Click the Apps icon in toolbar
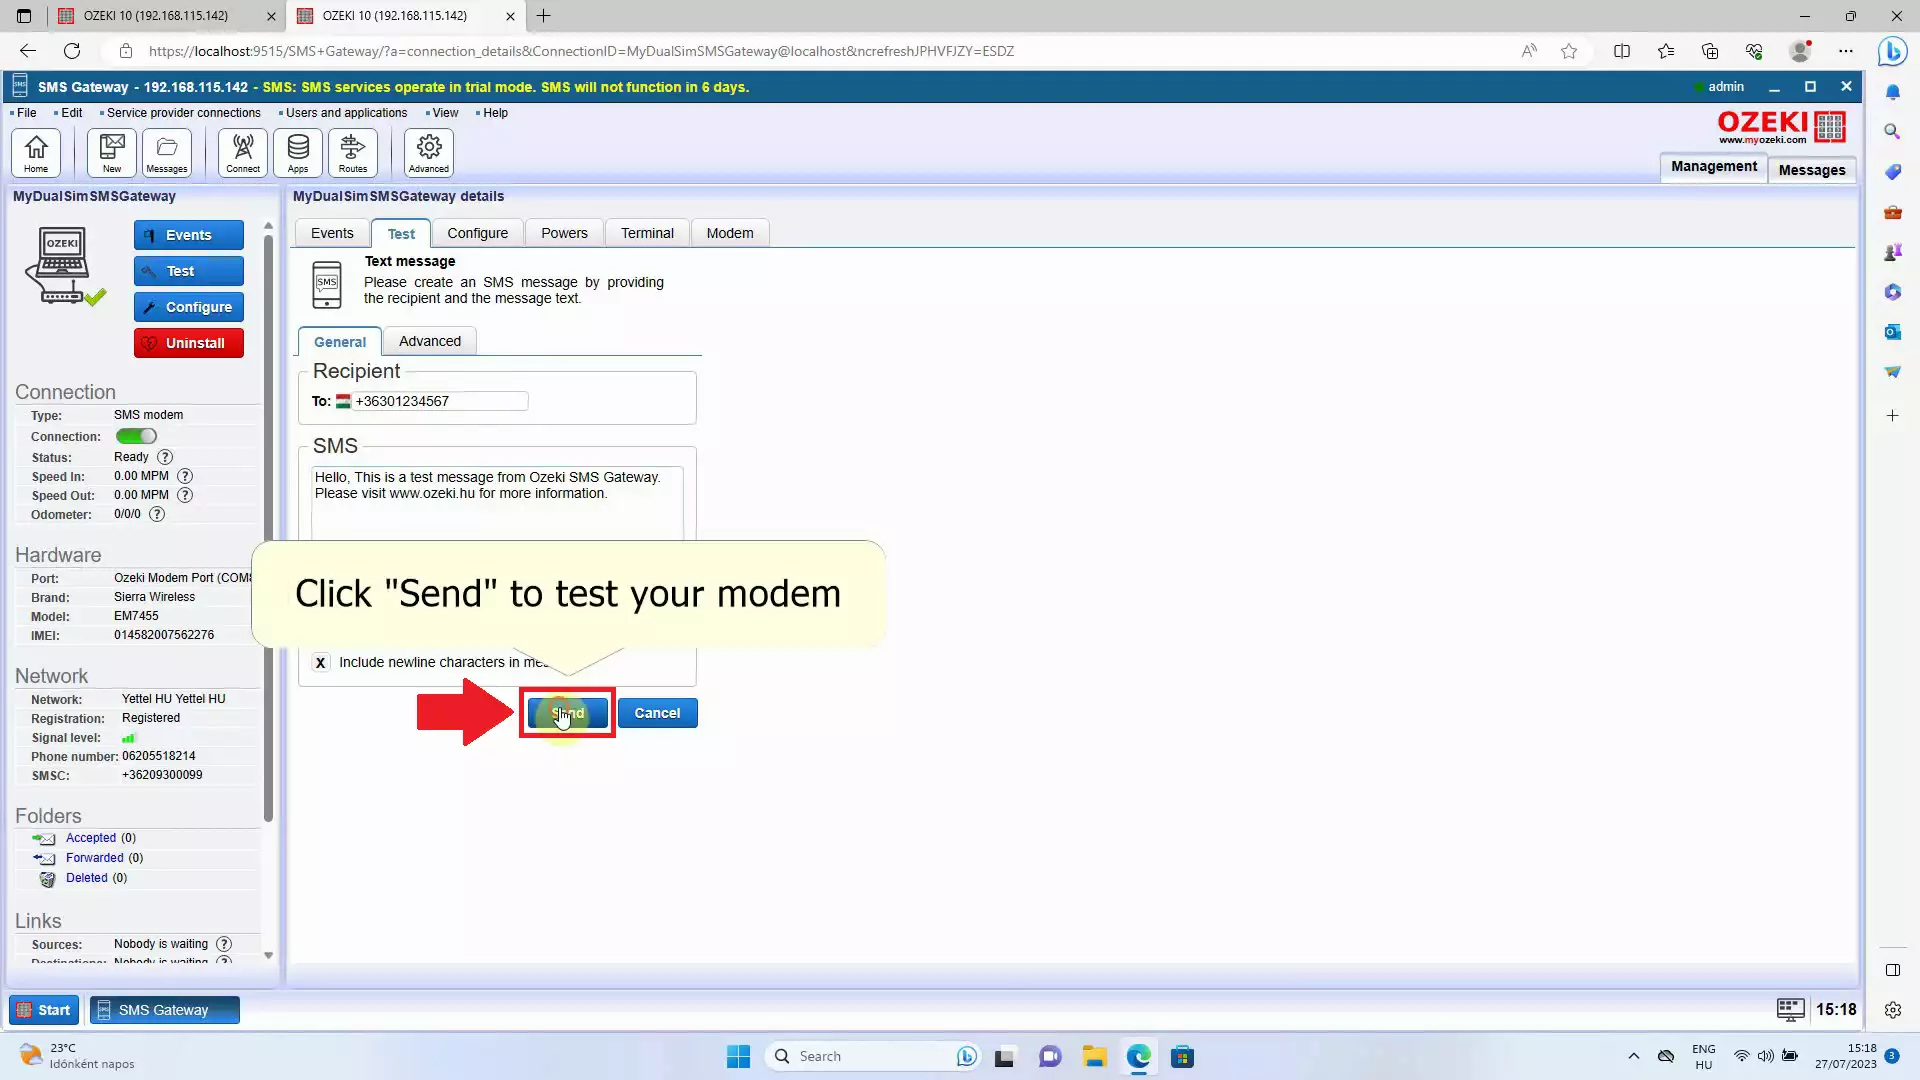 point(297,152)
